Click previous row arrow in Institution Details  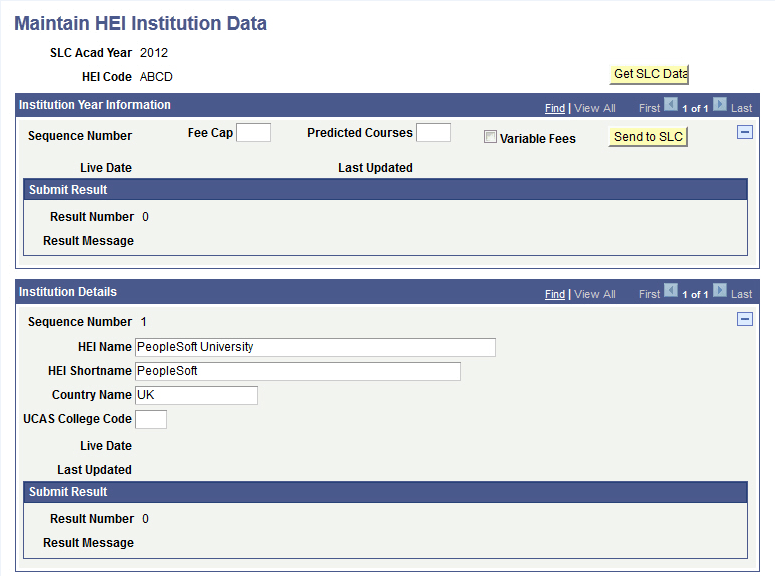tap(671, 291)
